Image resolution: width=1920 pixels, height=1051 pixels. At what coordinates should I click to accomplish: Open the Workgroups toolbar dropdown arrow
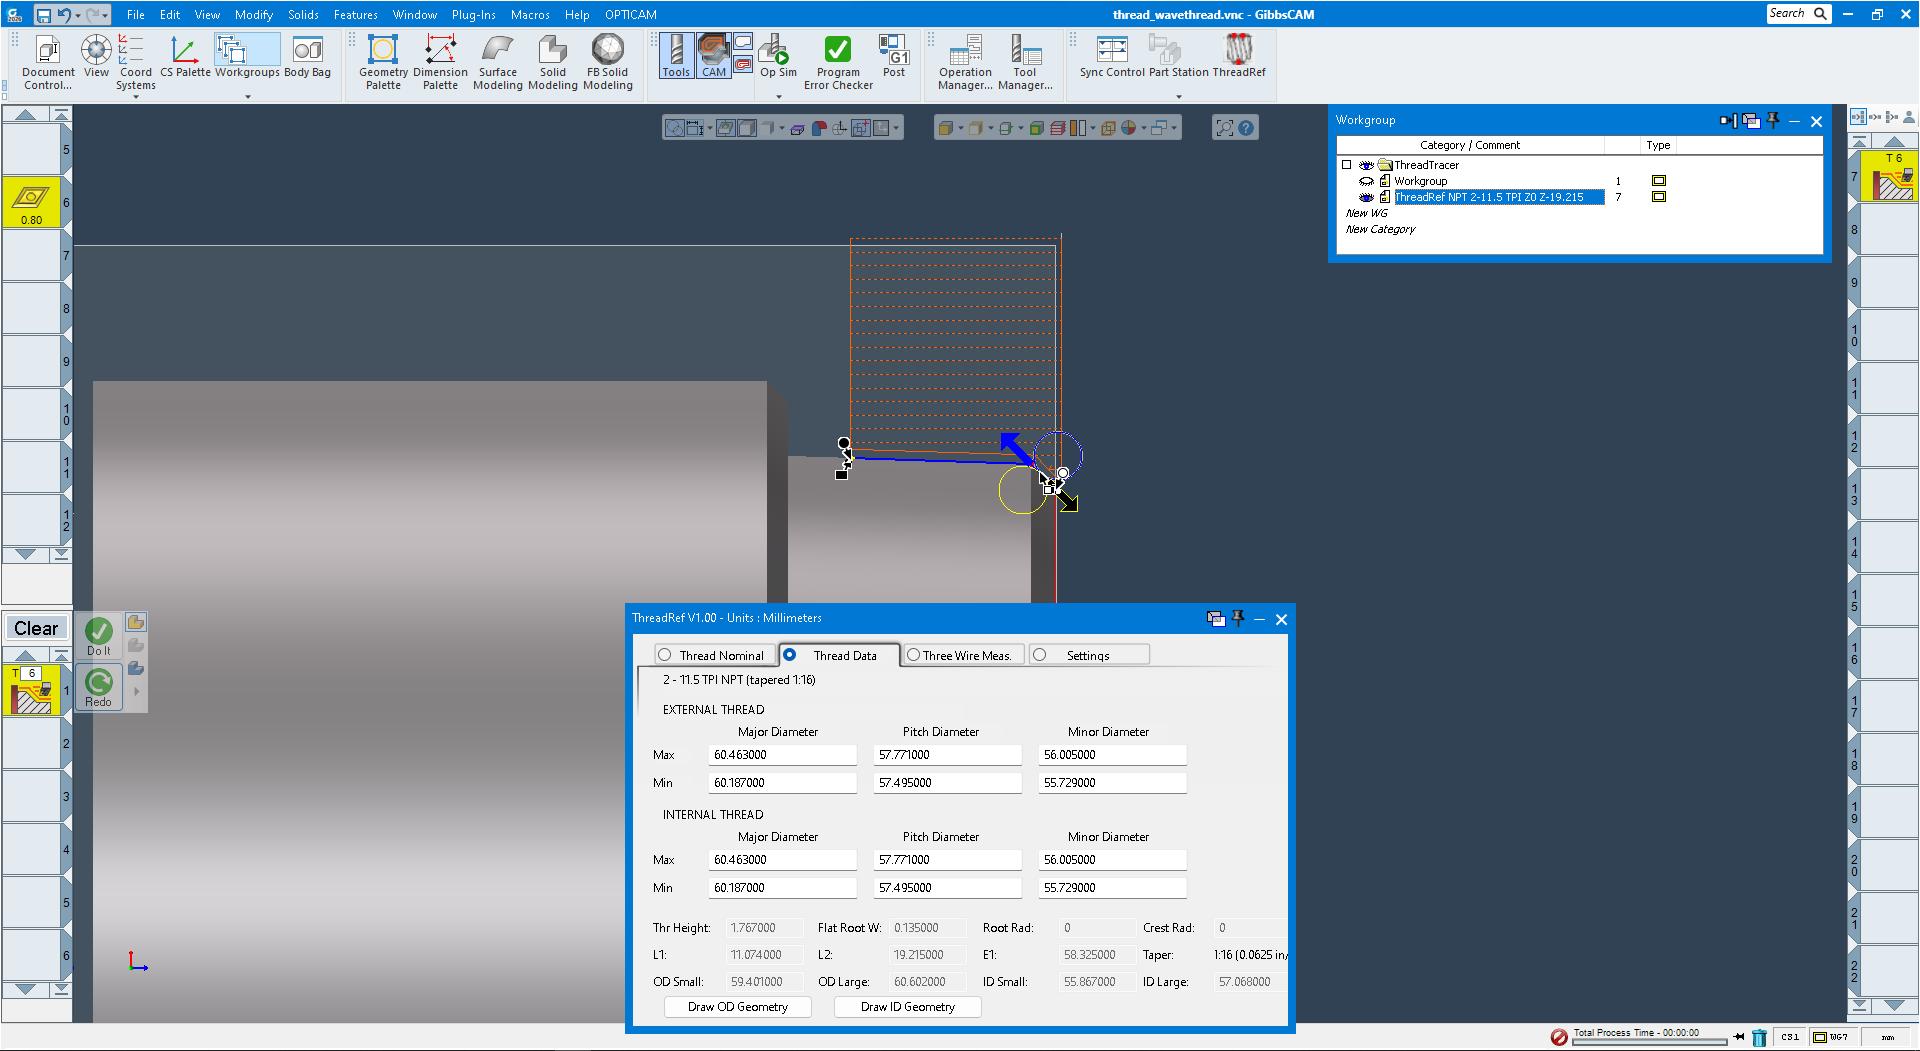(x=247, y=97)
